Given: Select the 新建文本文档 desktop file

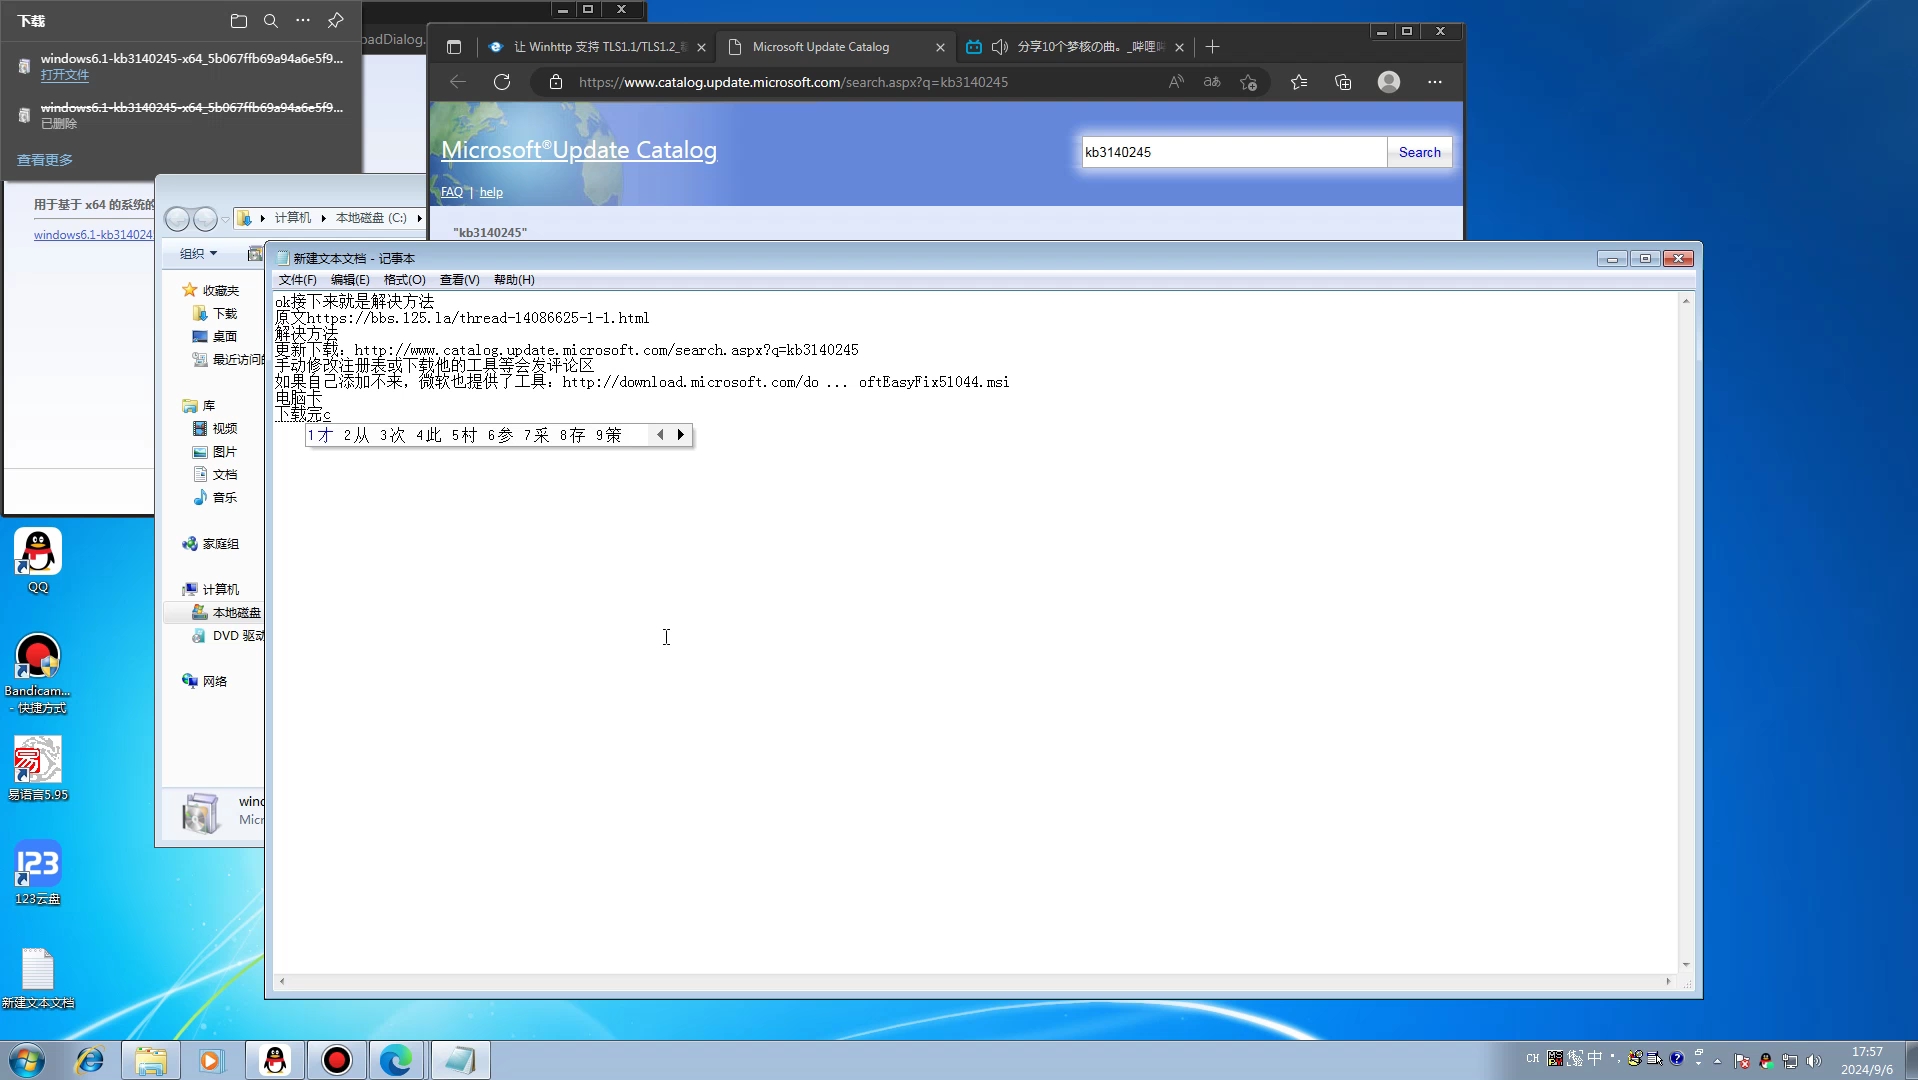Looking at the screenshot, I should coord(38,978).
